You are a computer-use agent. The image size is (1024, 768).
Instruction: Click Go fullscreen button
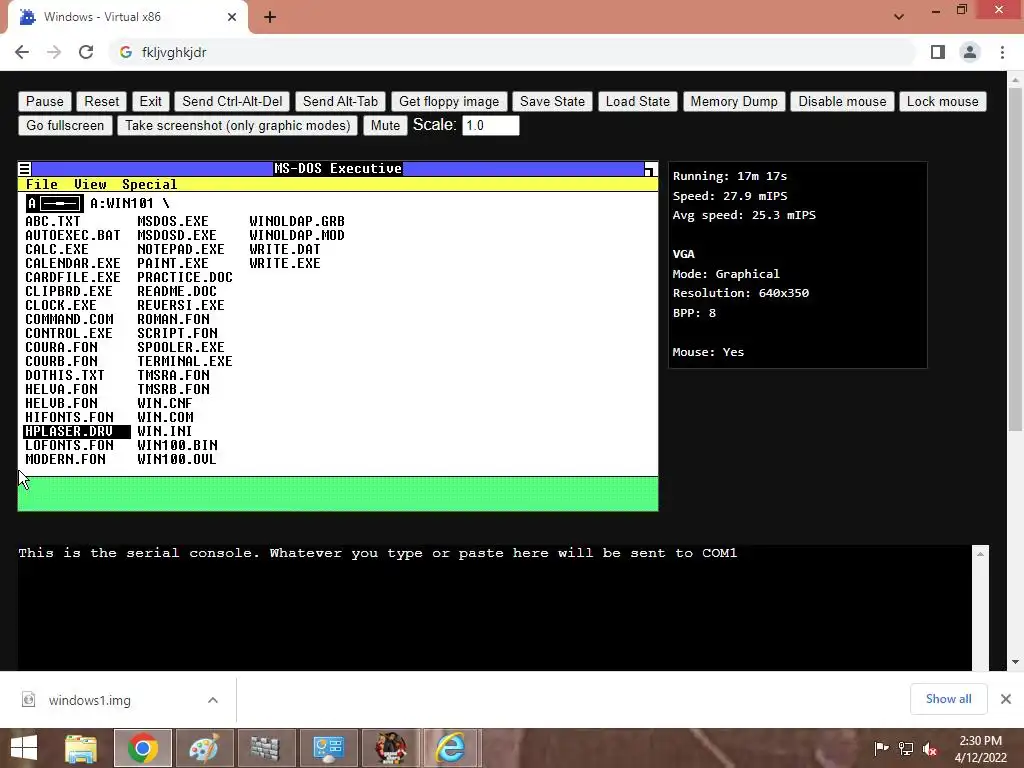pyautogui.click(x=65, y=125)
